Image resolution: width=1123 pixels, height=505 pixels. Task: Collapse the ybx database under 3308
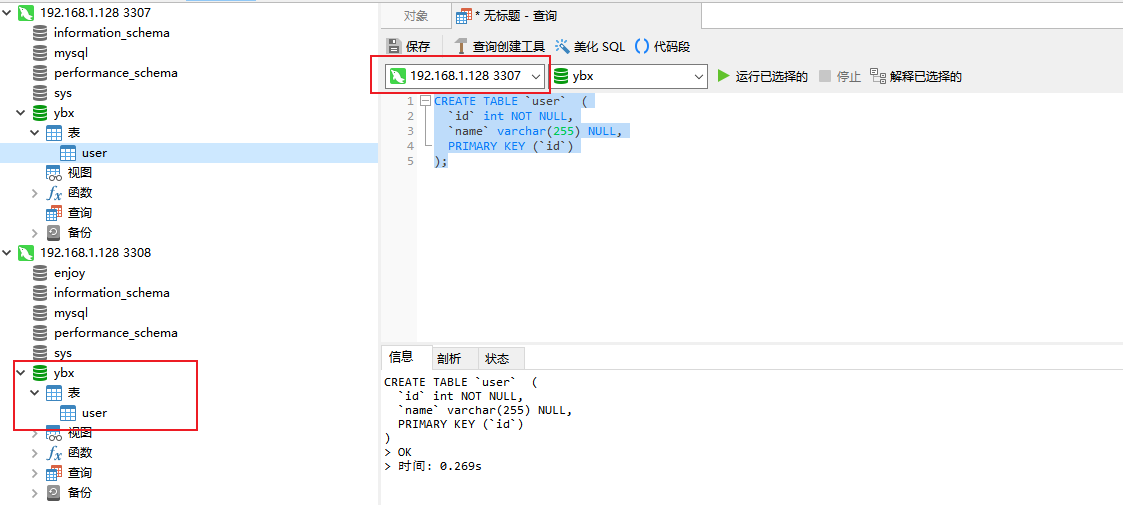[x=21, y=373]
